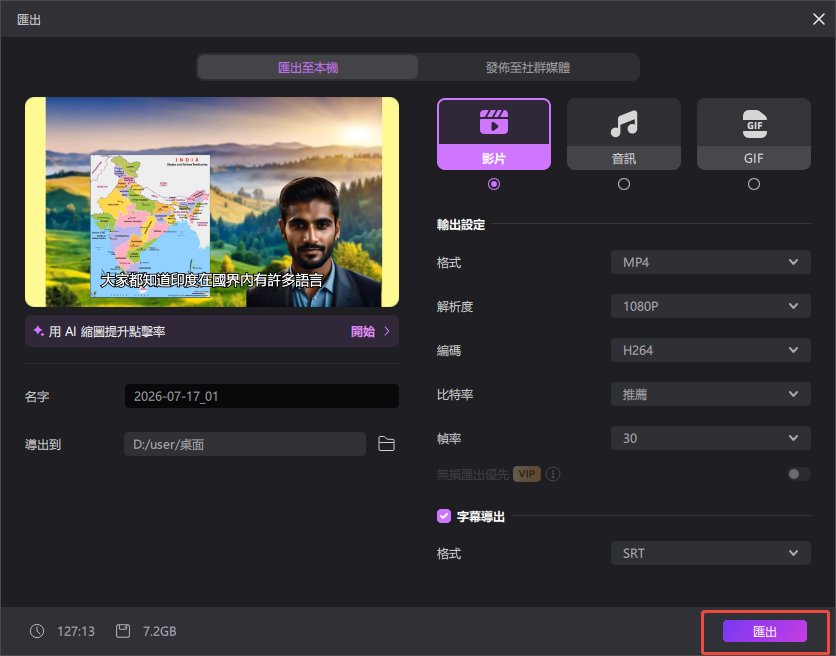The height and width of the screenshot is (656, 836).
Task: Uncheck the 字幕導出 checkbox
Action: tap(444, 516)
